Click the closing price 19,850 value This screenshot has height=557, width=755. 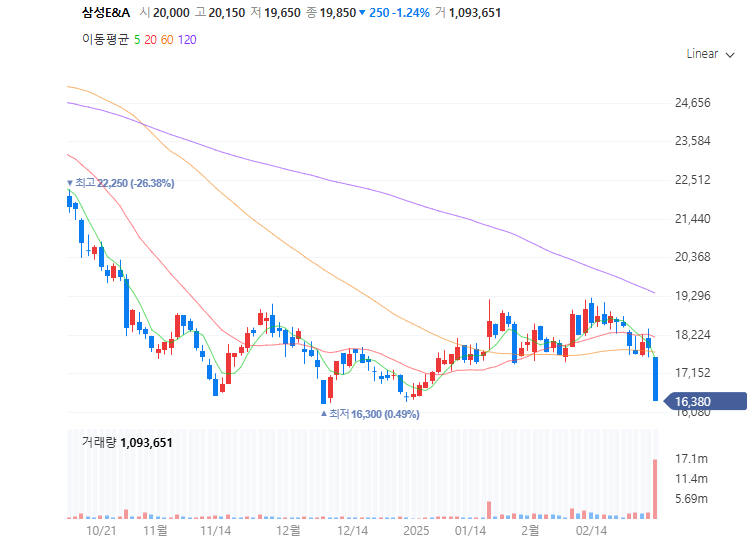click(x=338, y=13)
